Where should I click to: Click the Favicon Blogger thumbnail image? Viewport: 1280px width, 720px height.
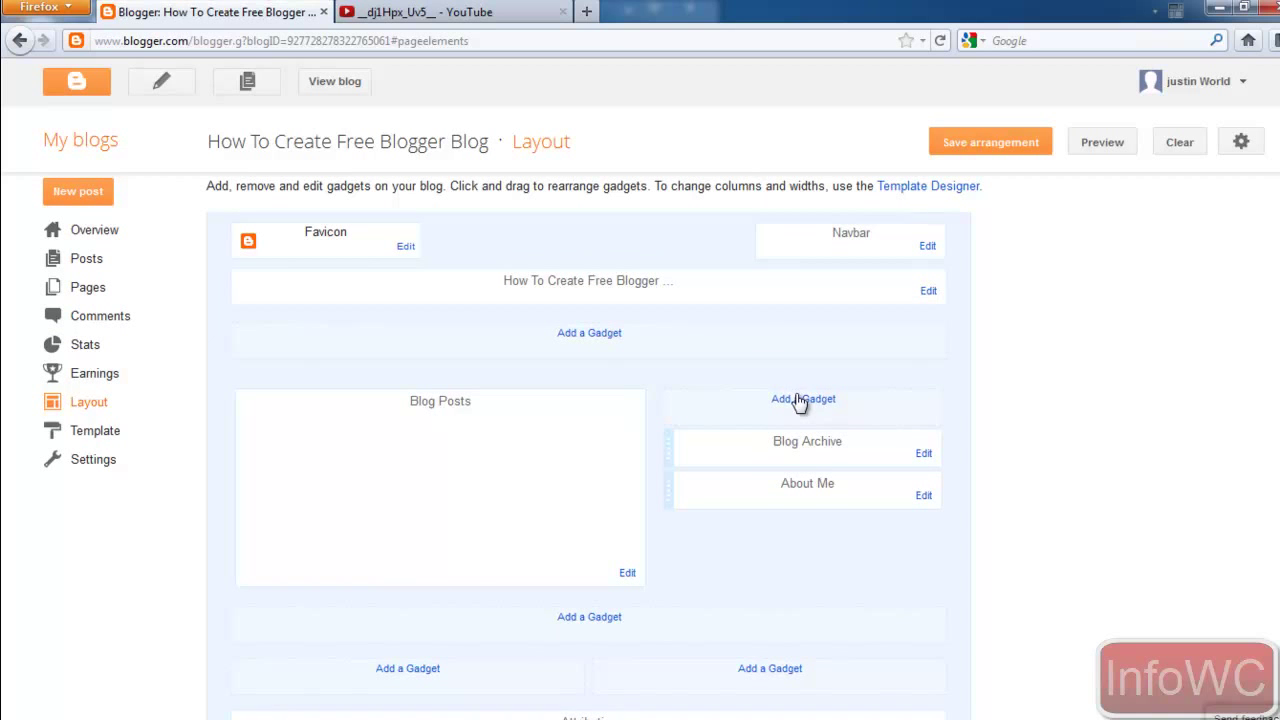(248, 241)
